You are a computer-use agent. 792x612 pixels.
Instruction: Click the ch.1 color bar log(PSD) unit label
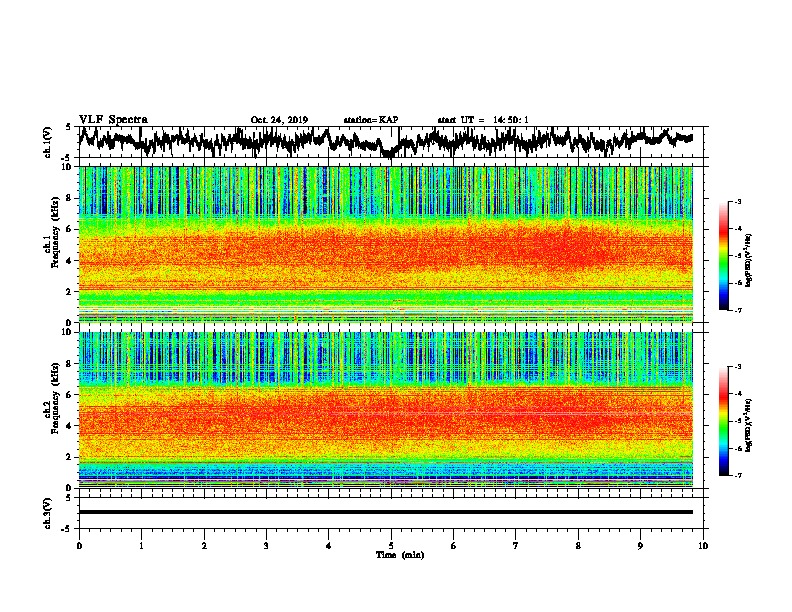click(x=749, y=260)
